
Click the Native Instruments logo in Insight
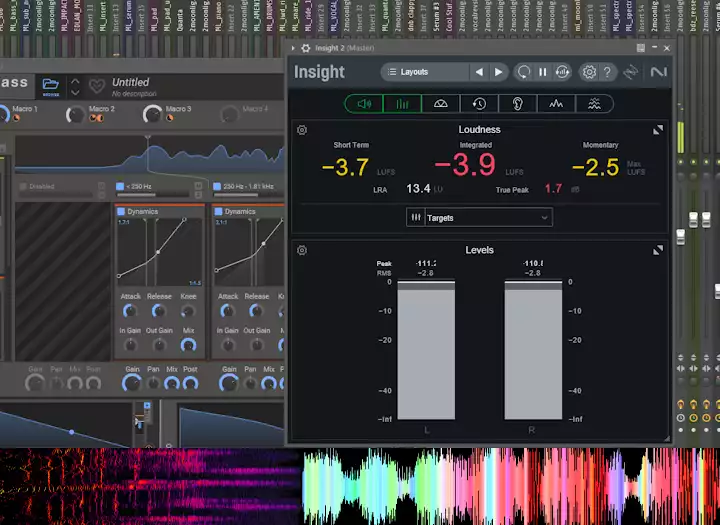tap(658, 72)
